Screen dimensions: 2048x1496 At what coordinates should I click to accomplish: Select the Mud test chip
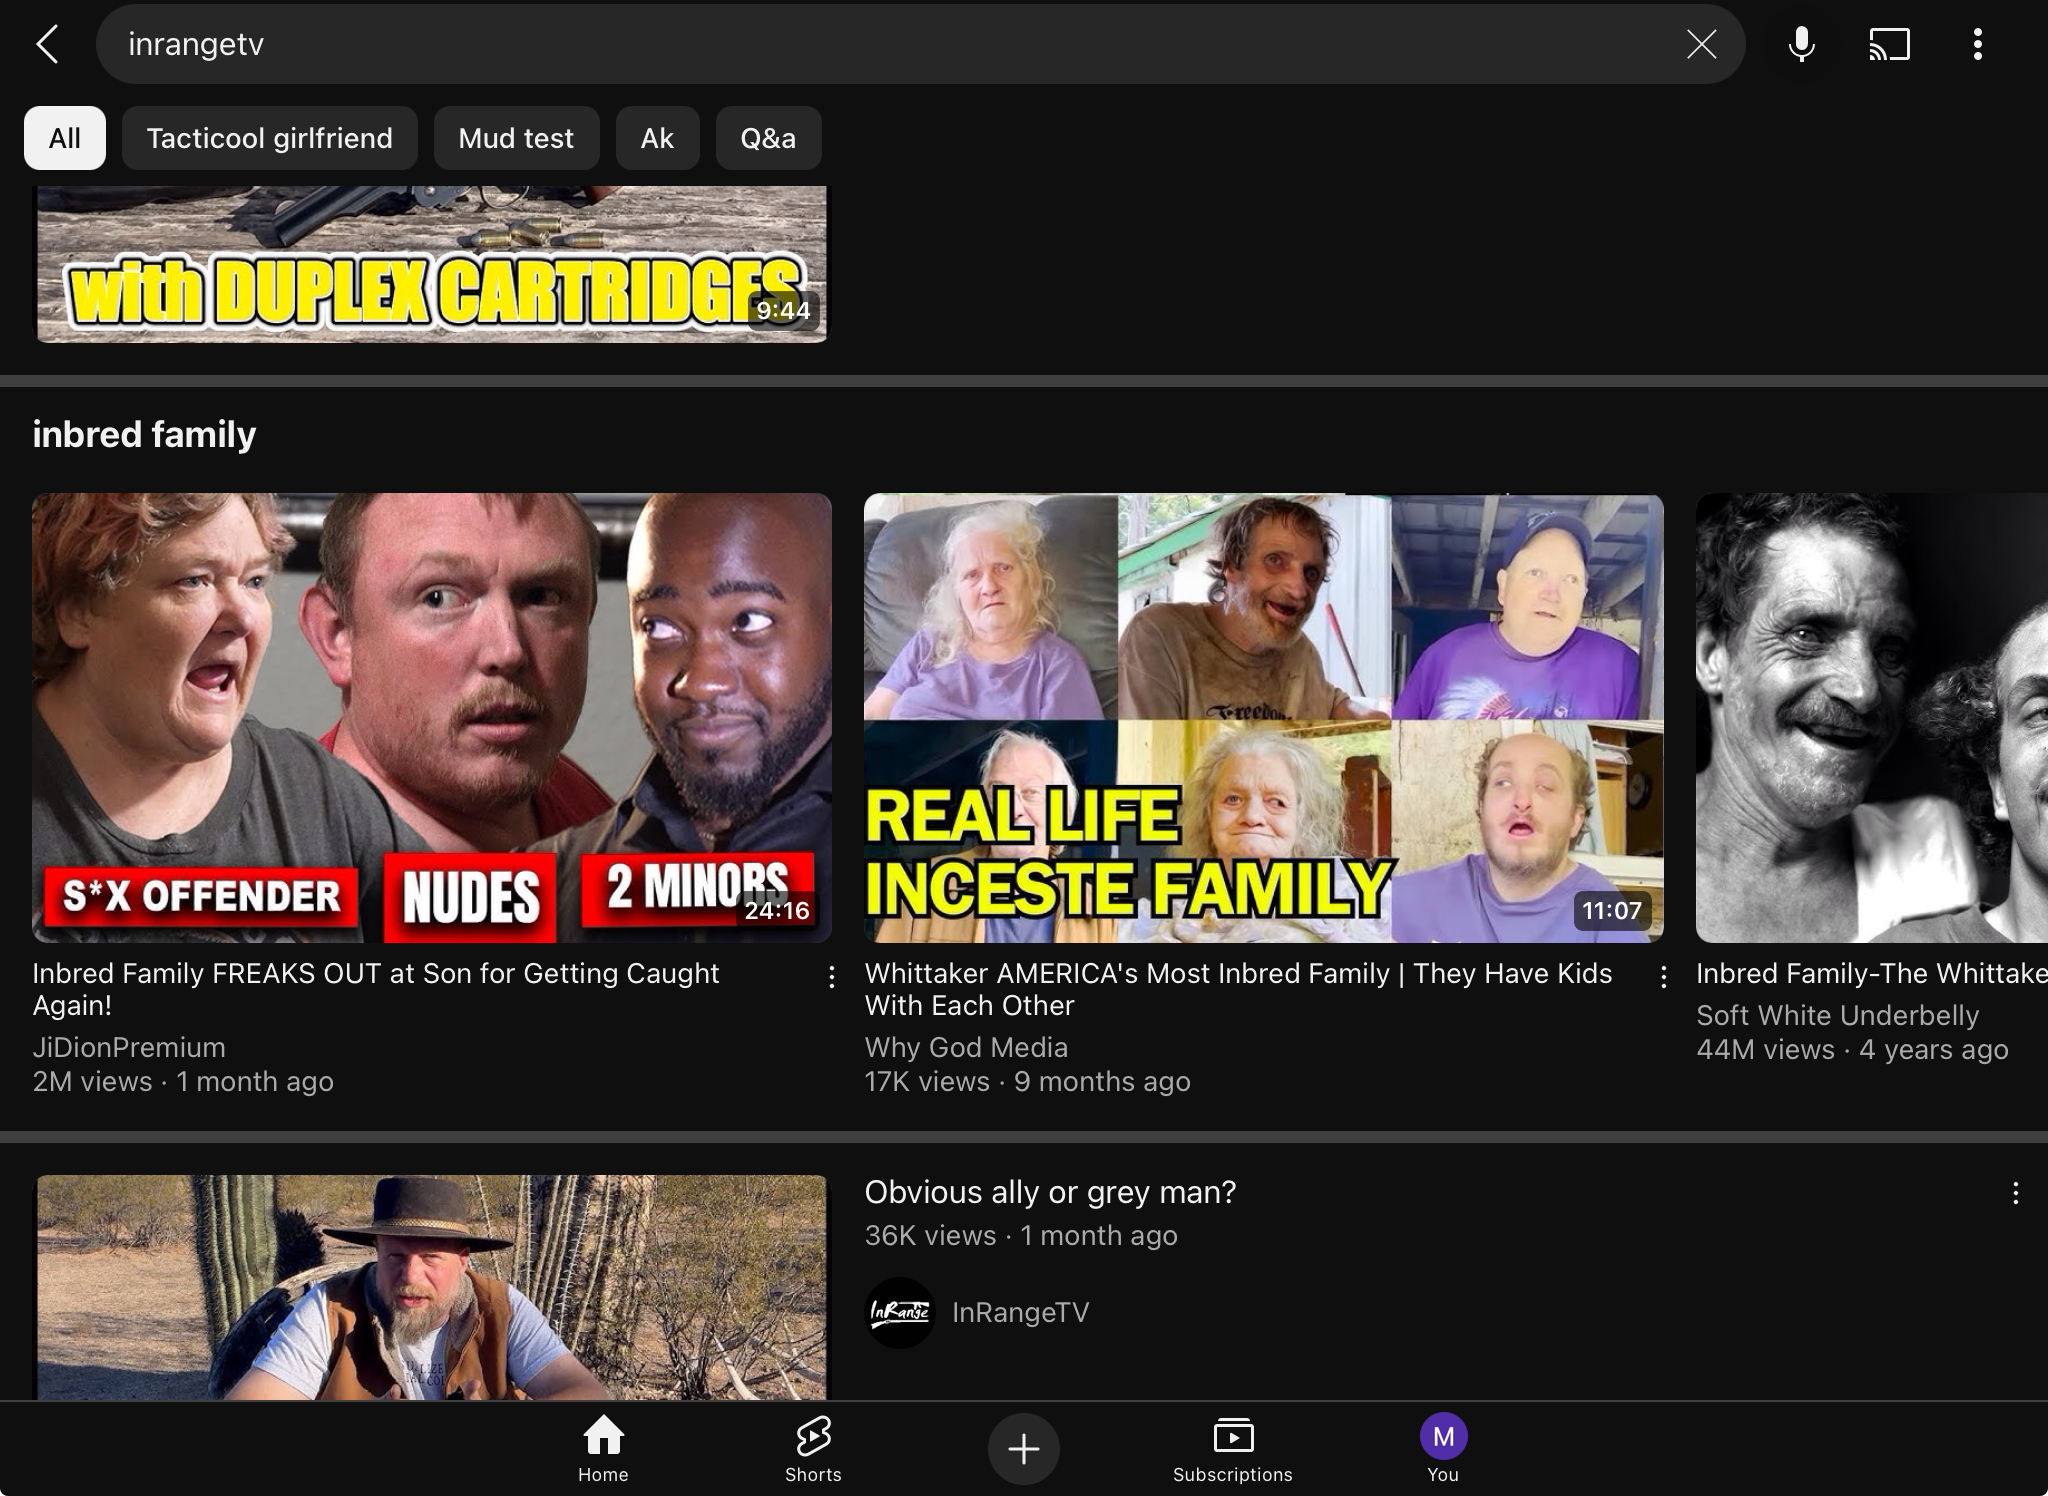(516, 138)
